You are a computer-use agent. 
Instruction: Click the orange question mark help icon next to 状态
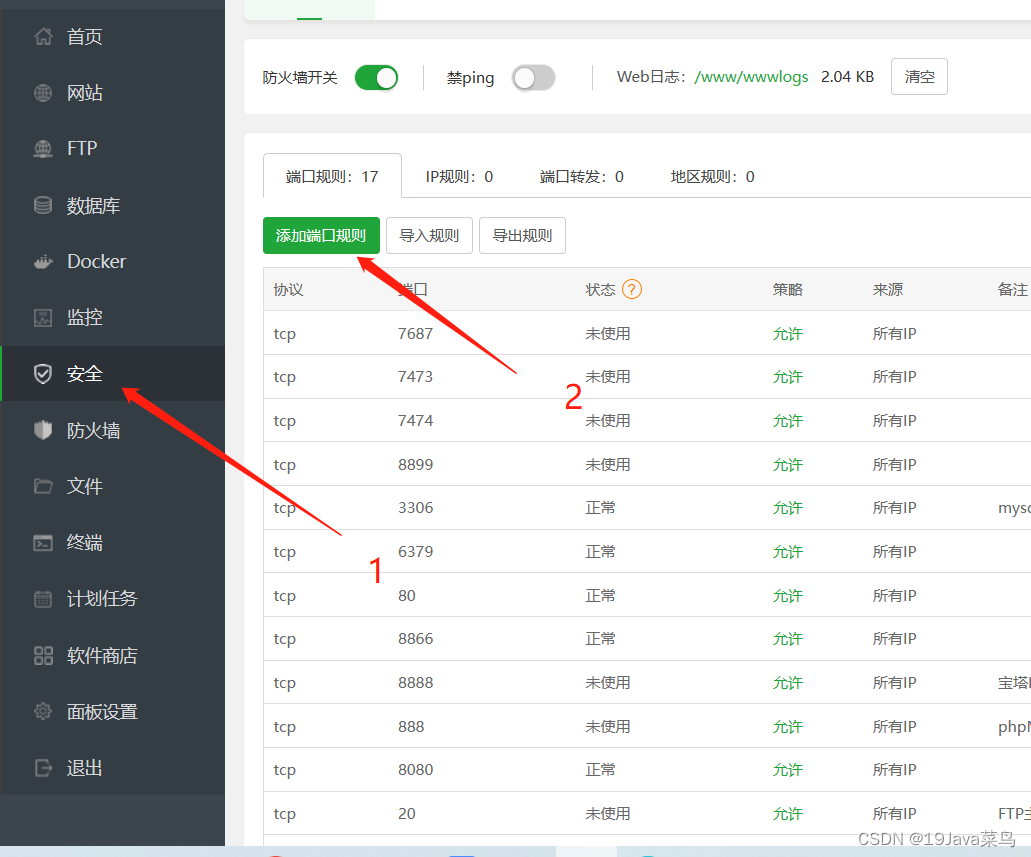click(632, 289)
